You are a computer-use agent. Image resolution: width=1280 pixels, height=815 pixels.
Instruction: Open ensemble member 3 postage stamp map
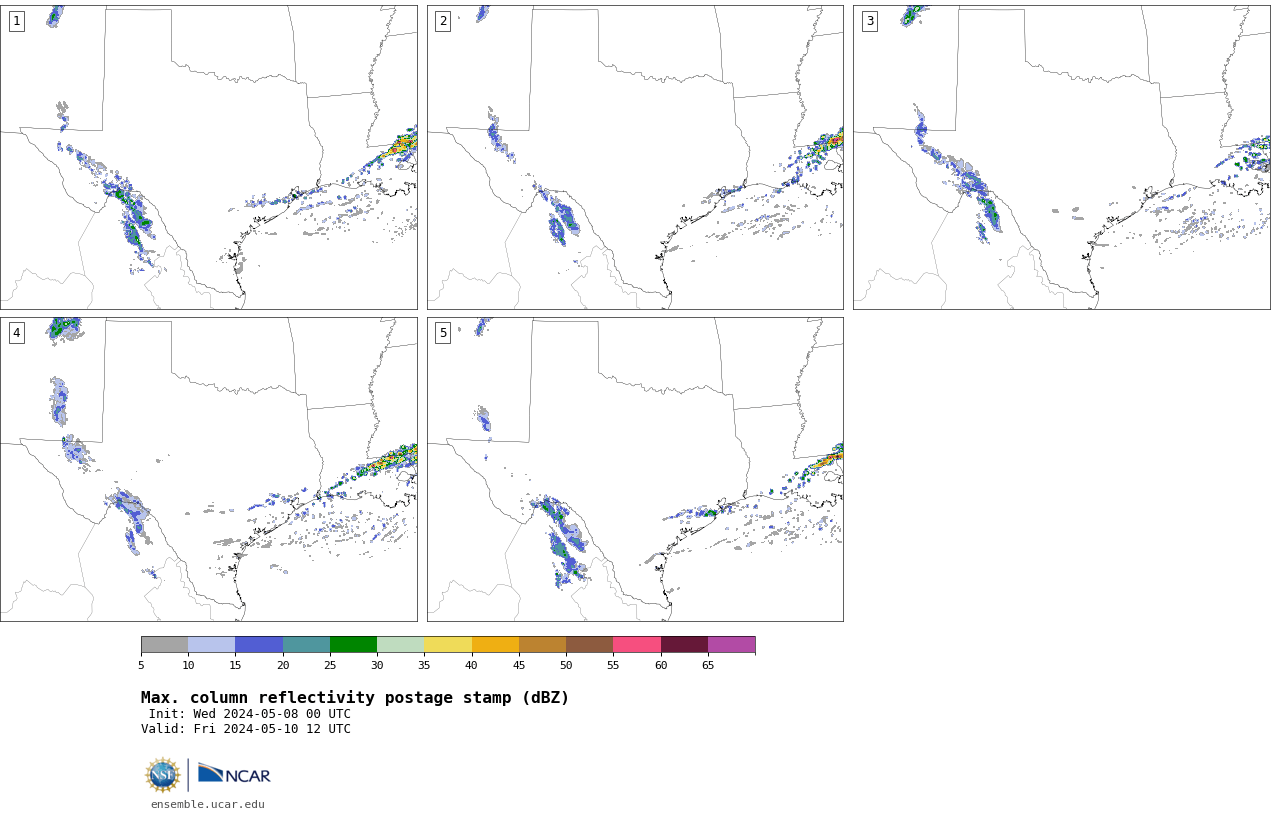1062,157
